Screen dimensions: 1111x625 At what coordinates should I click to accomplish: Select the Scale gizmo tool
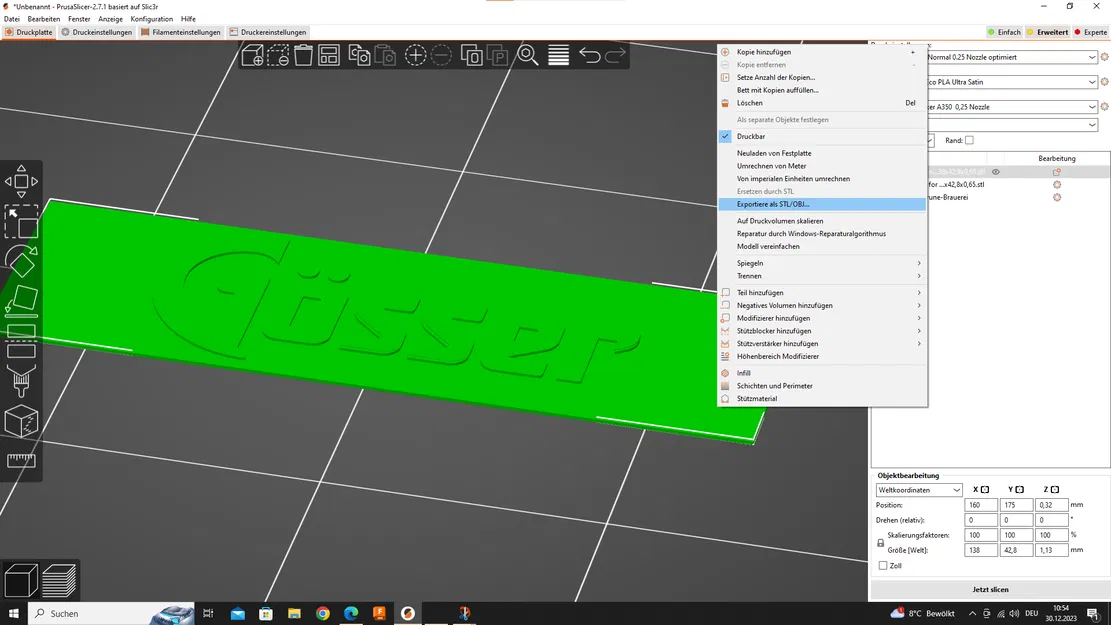coord(21,222)
